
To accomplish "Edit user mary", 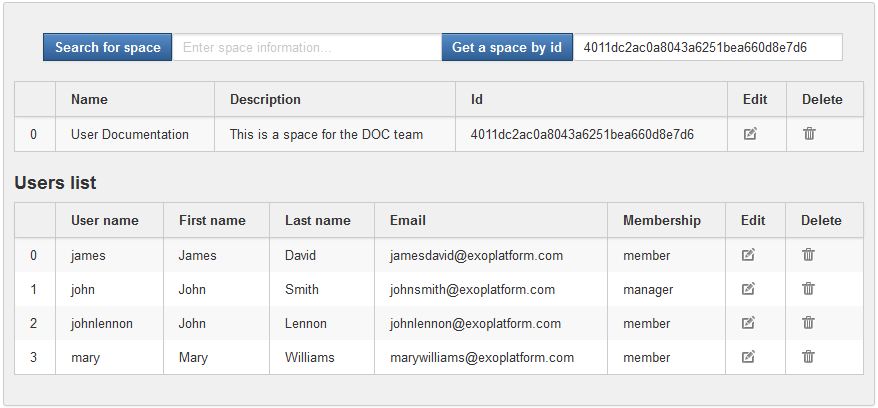I will (x=748, y=357).
